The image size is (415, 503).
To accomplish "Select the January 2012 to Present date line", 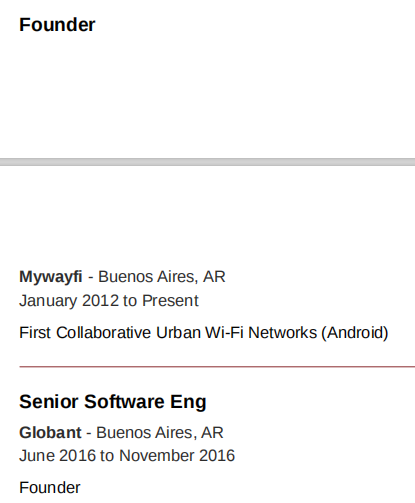I will coord(109,301).
